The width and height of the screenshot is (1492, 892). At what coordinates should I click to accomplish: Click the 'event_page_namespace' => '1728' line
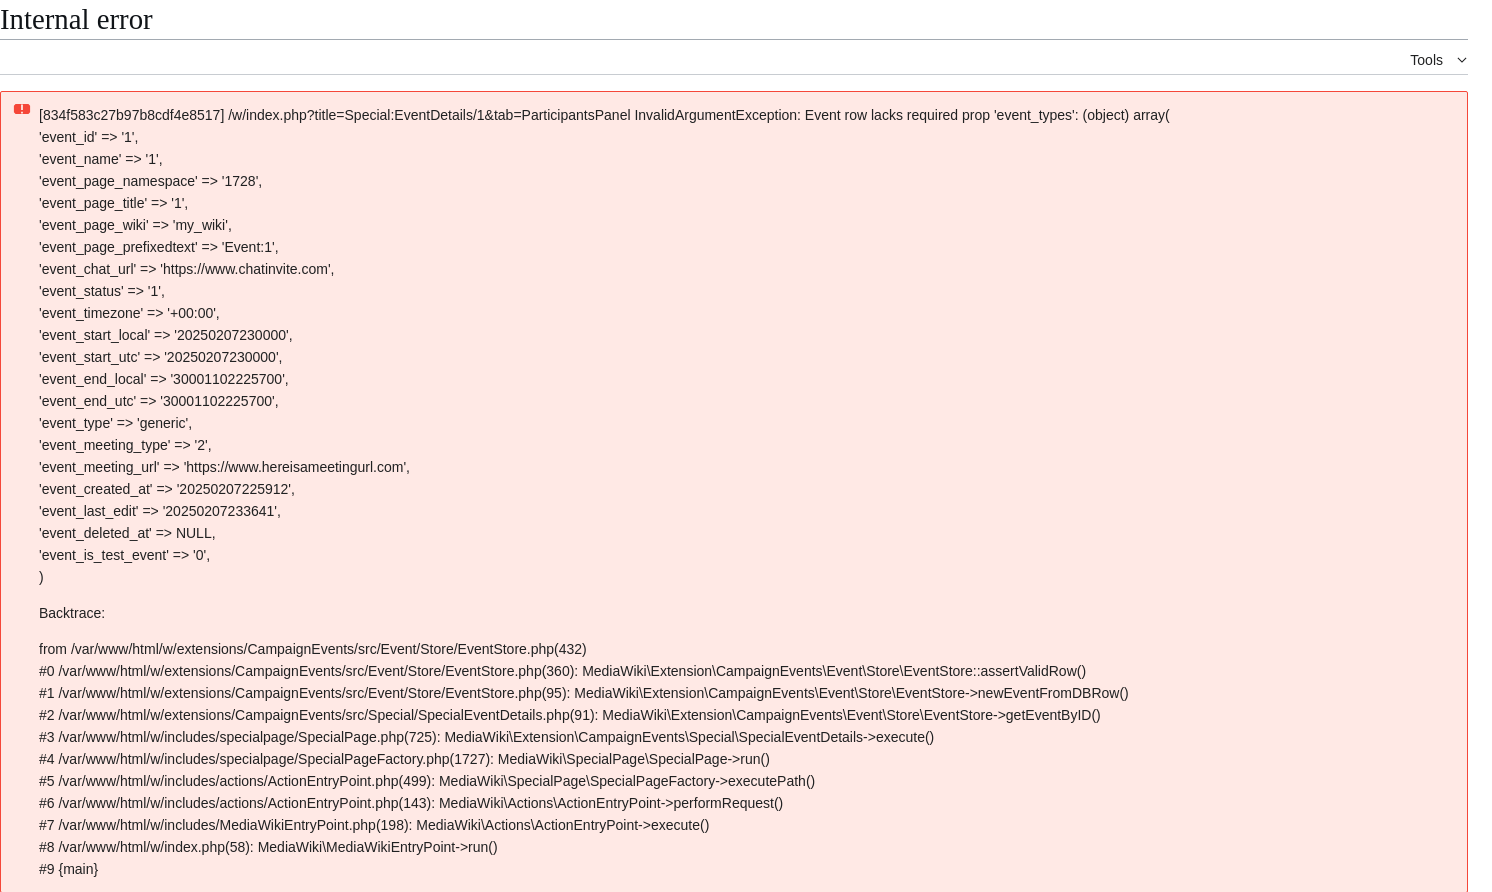(x=150, y=181)
